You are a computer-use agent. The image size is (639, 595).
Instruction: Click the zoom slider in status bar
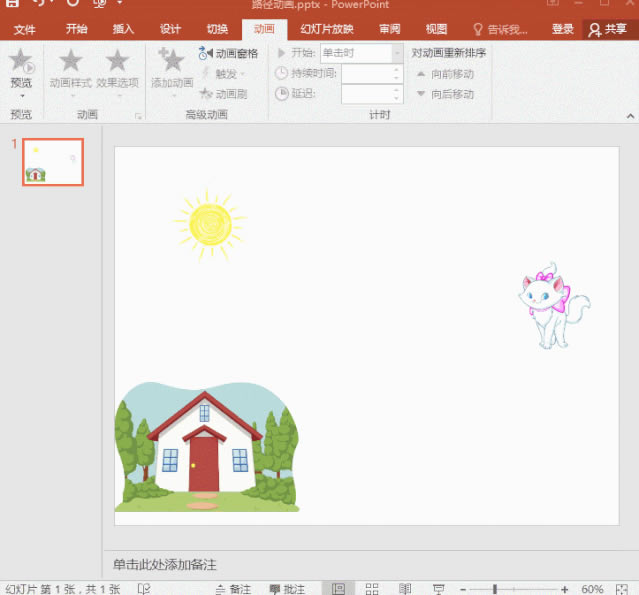pos(494,588)
